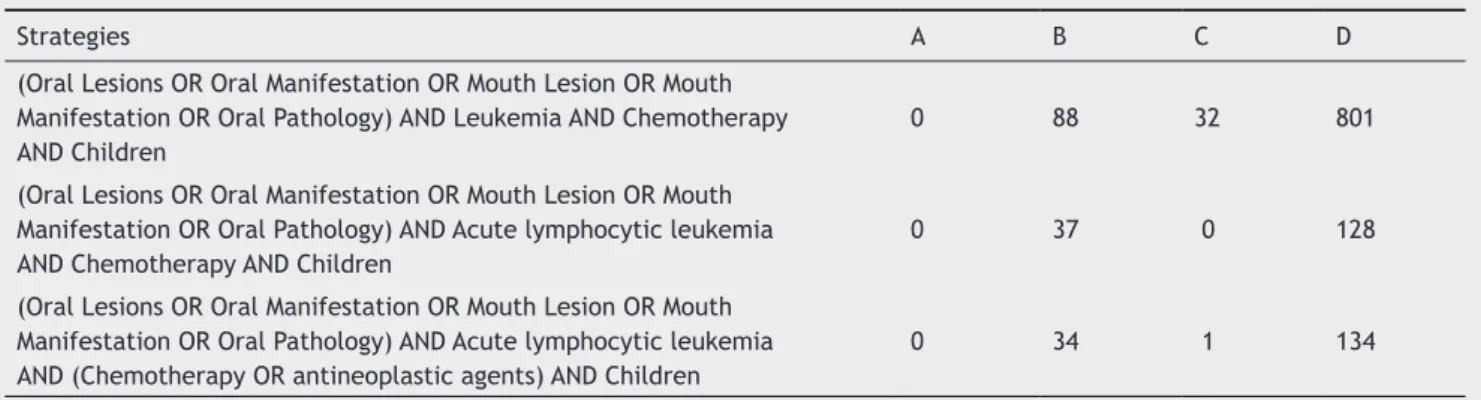Click the Strategies column header
The width and height of the screenshot is (1481, 400).
[x=58, y=34]
